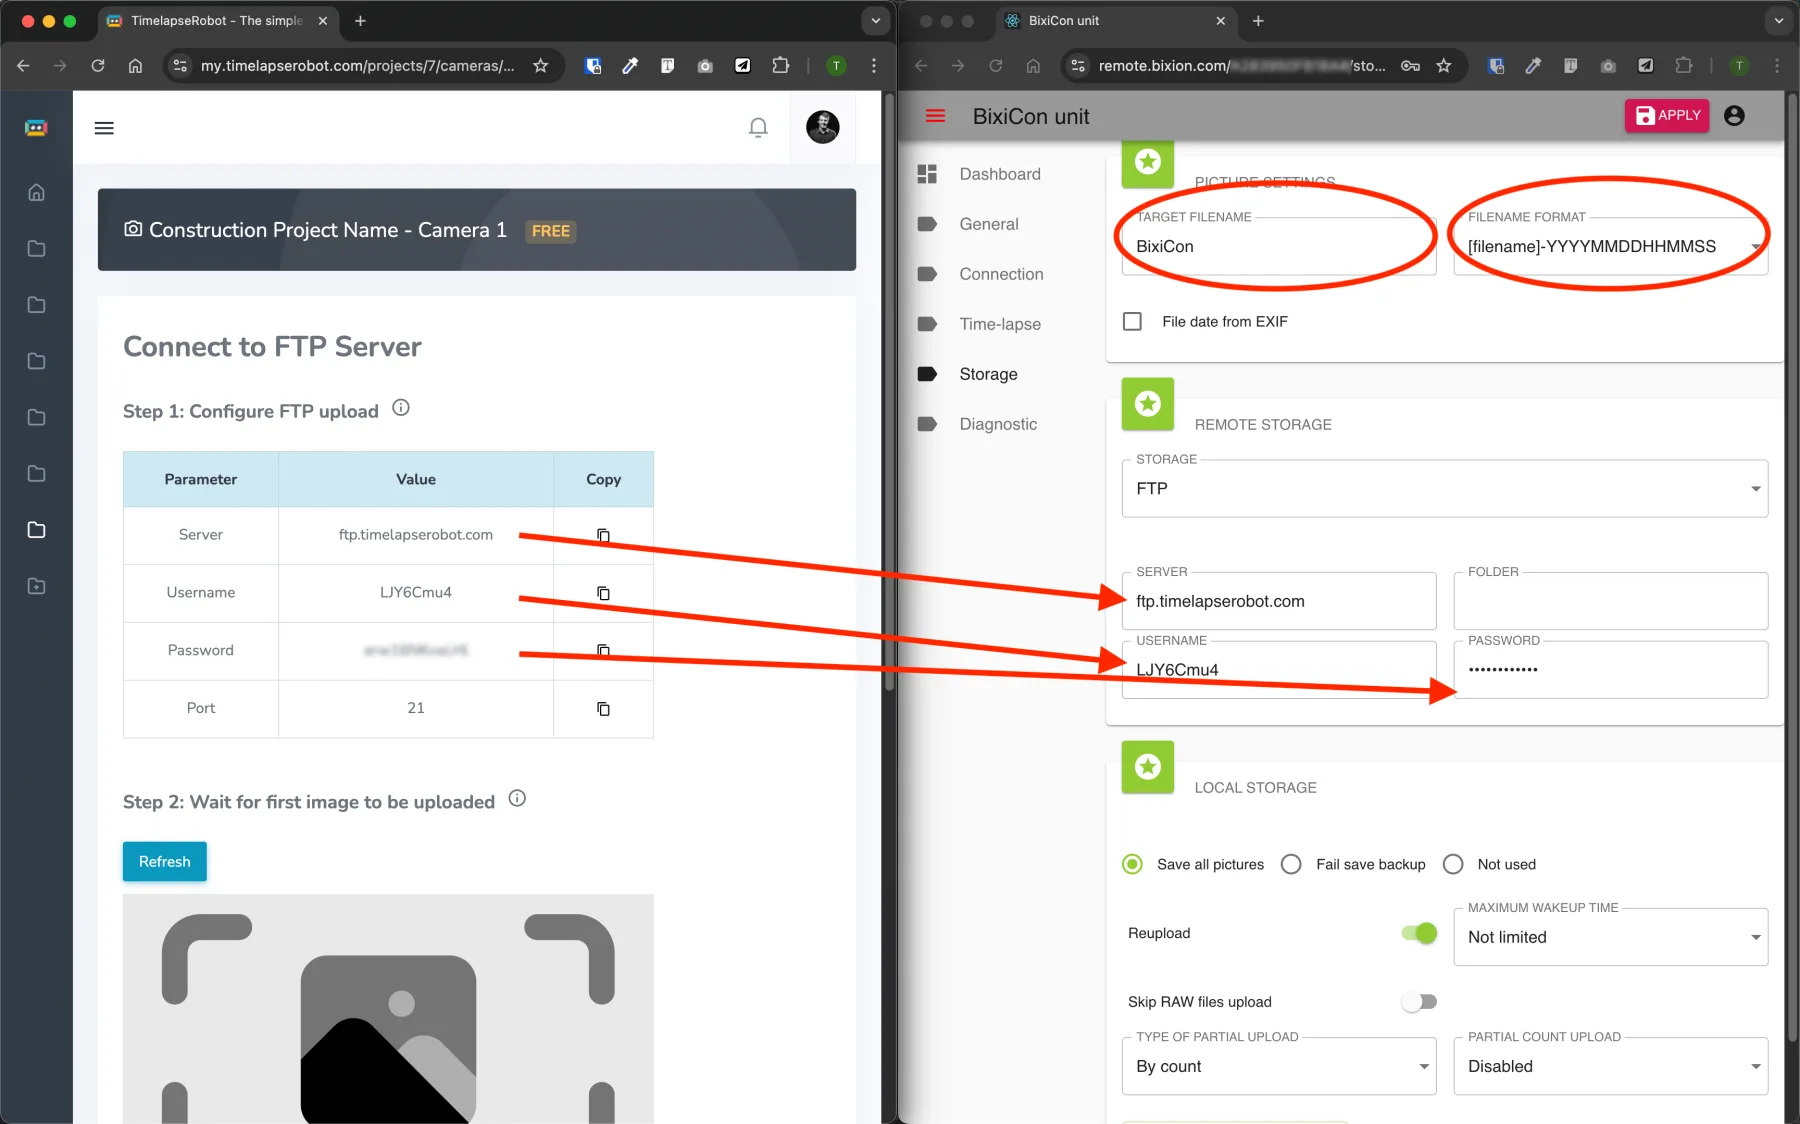The width and height of the screenshot is (1800, 1124).
Task: Bookmark the TimelapseRobot page with the star
Action: point(541,66)
